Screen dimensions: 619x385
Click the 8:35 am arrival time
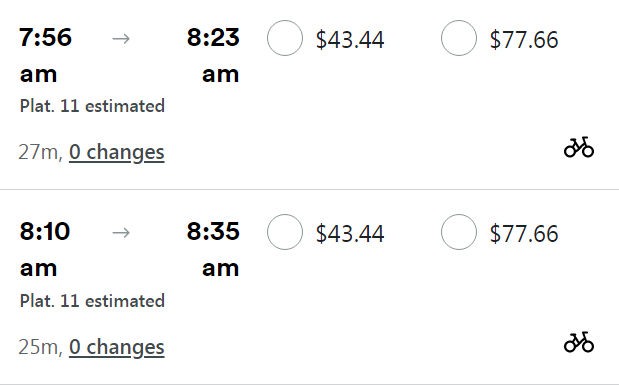point(213,250)
